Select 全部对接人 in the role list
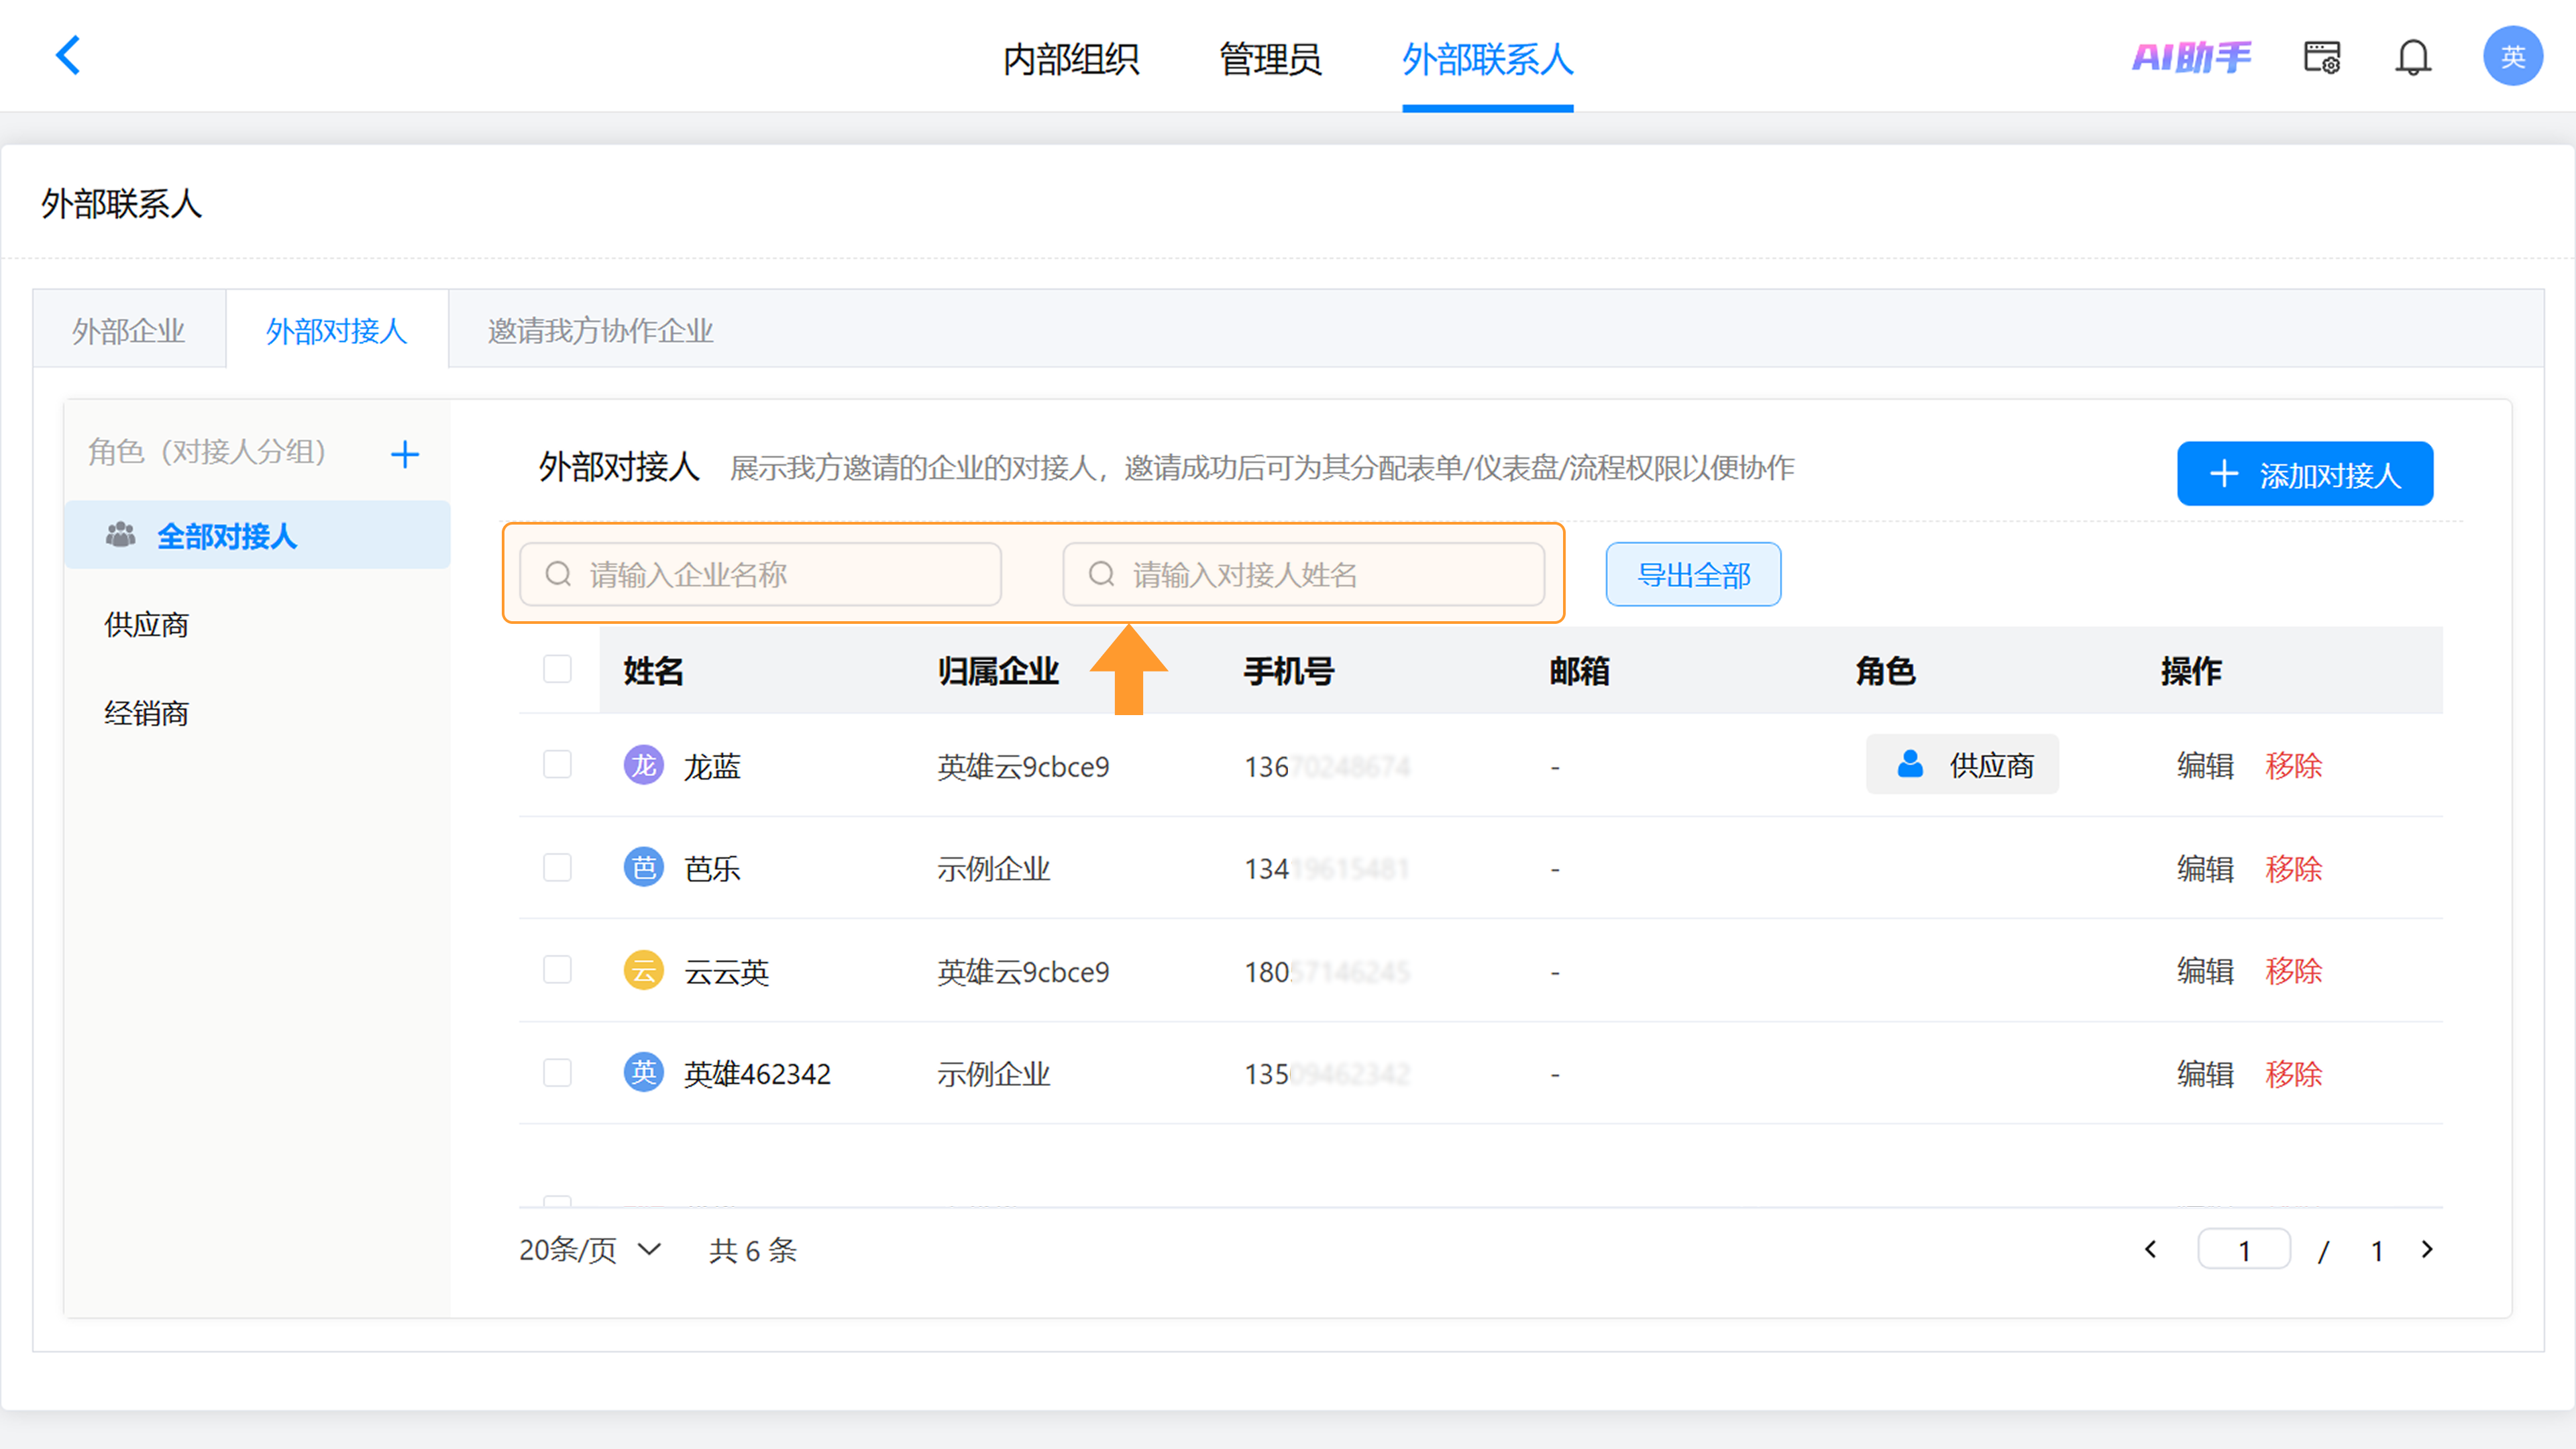 coord(257,535)
